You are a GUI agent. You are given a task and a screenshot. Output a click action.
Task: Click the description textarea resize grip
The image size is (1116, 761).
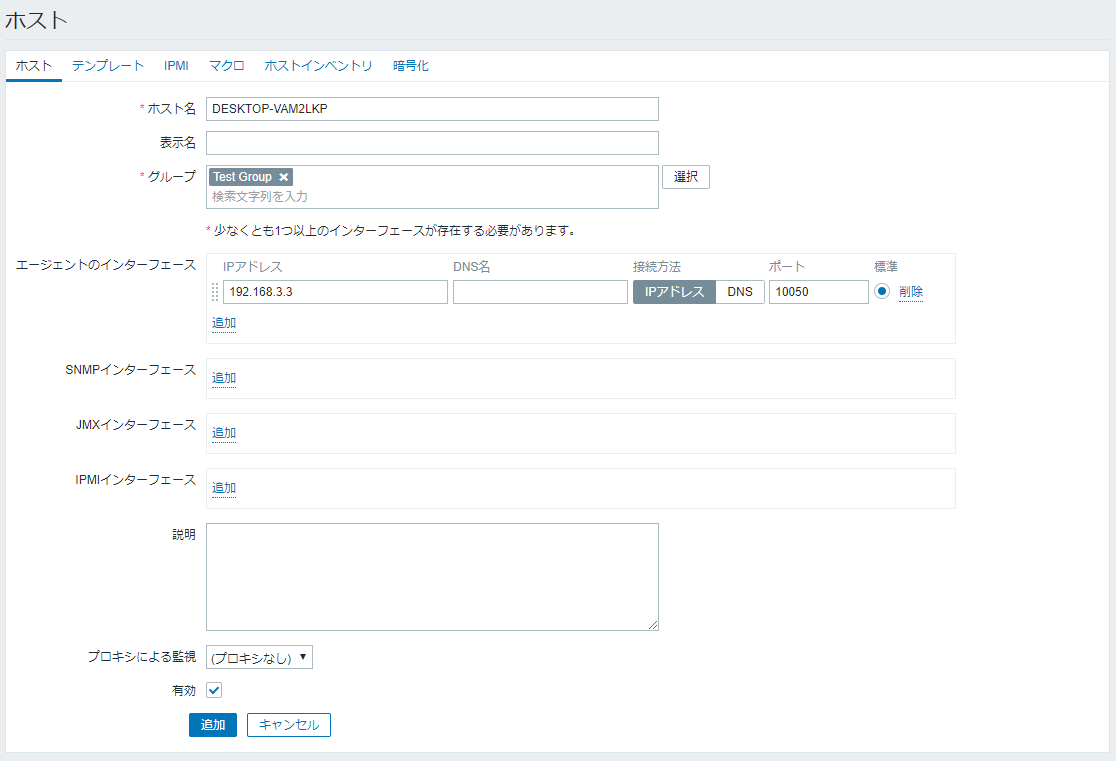(653, 625)
